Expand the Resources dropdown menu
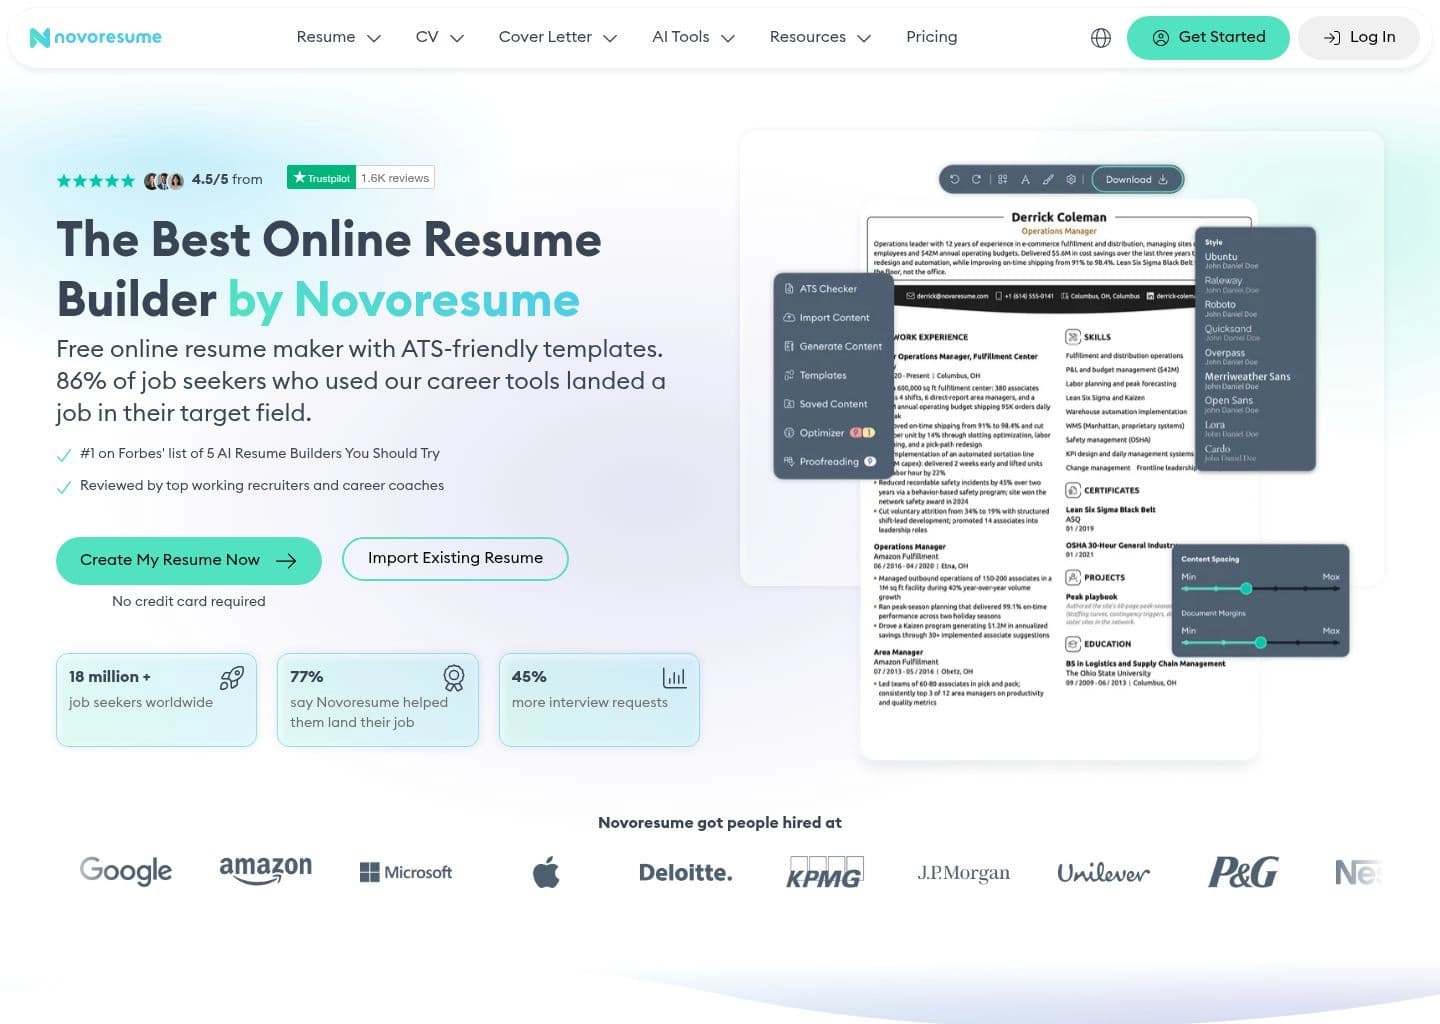The height and width of the screenshot is (1024, 1440). point(821,38)
